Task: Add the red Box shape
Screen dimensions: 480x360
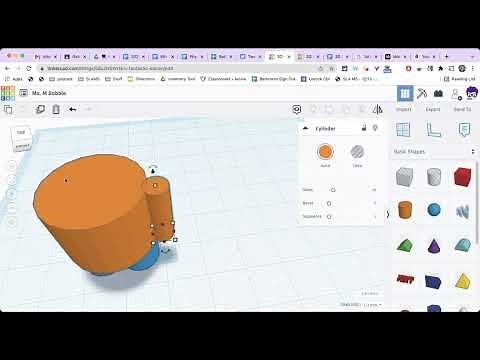Action: coord(463,176)
